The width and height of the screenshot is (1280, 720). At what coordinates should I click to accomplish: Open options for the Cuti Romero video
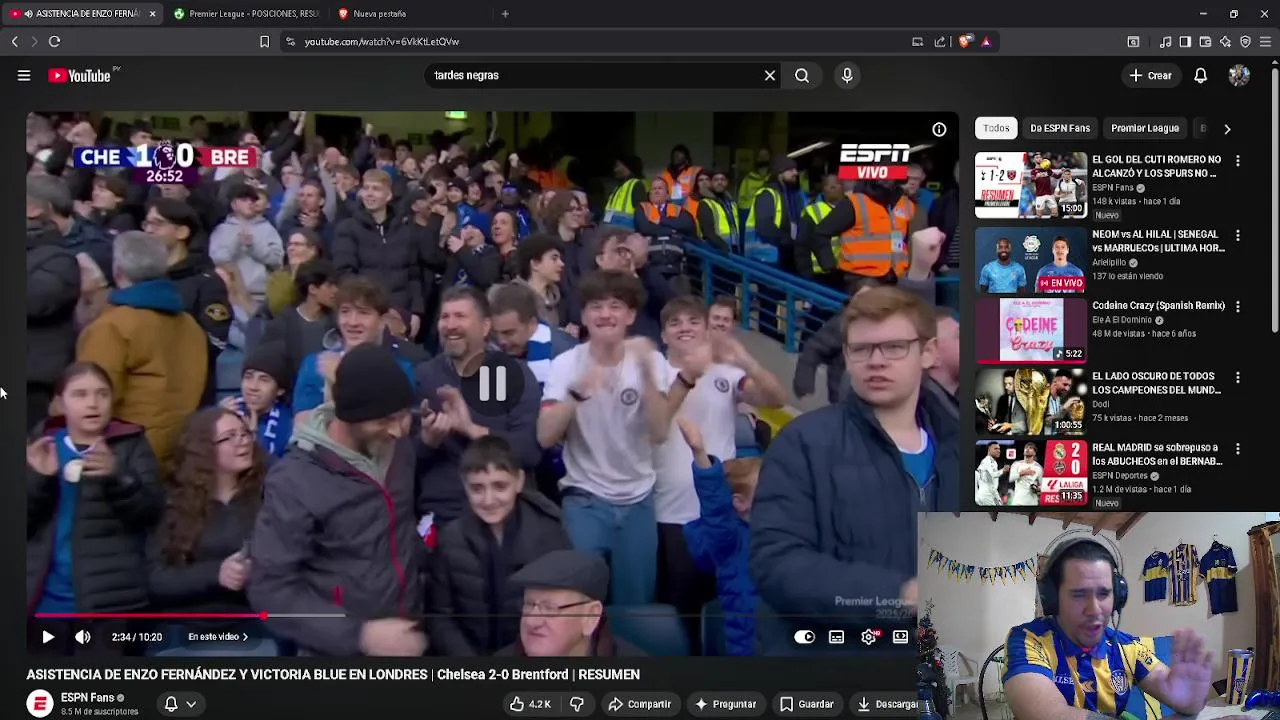coord(1238,161)
